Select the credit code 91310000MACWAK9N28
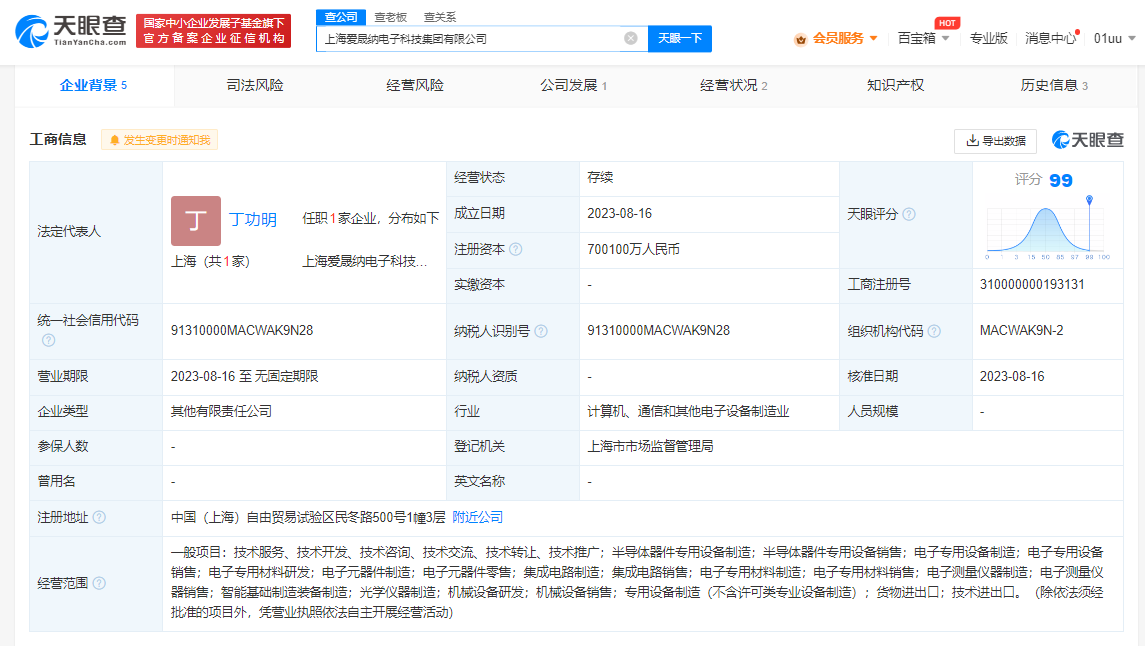 242,331
